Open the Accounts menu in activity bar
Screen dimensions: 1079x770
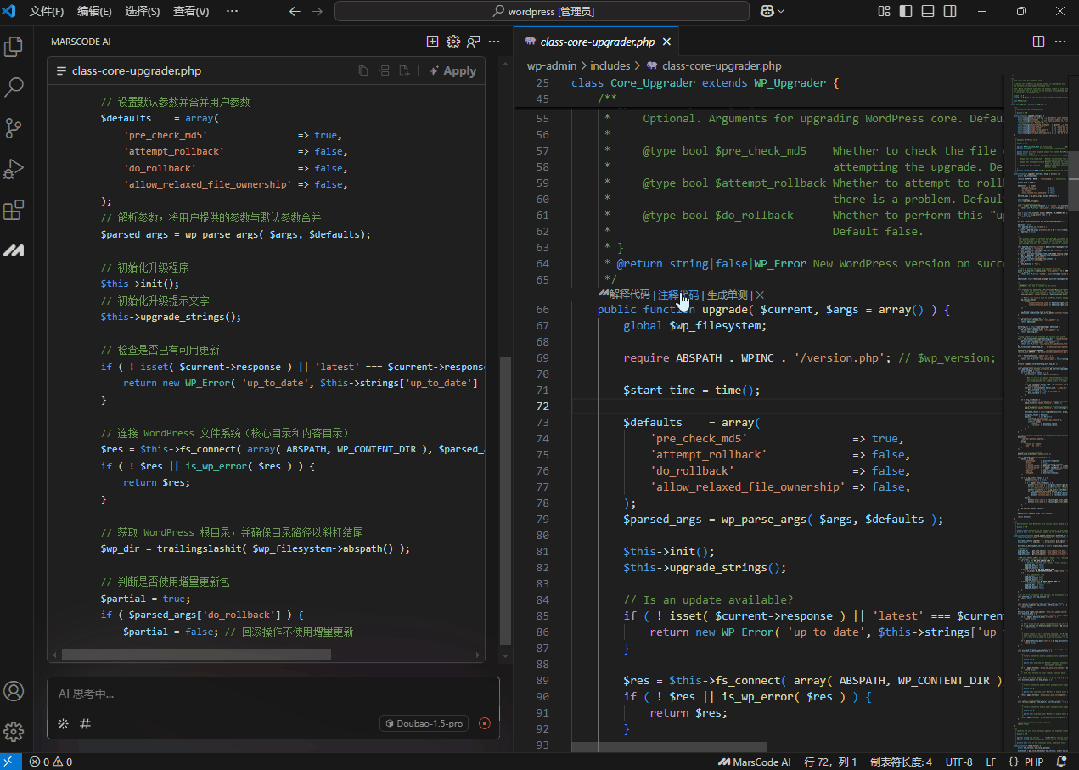click(x=14, y=691)
